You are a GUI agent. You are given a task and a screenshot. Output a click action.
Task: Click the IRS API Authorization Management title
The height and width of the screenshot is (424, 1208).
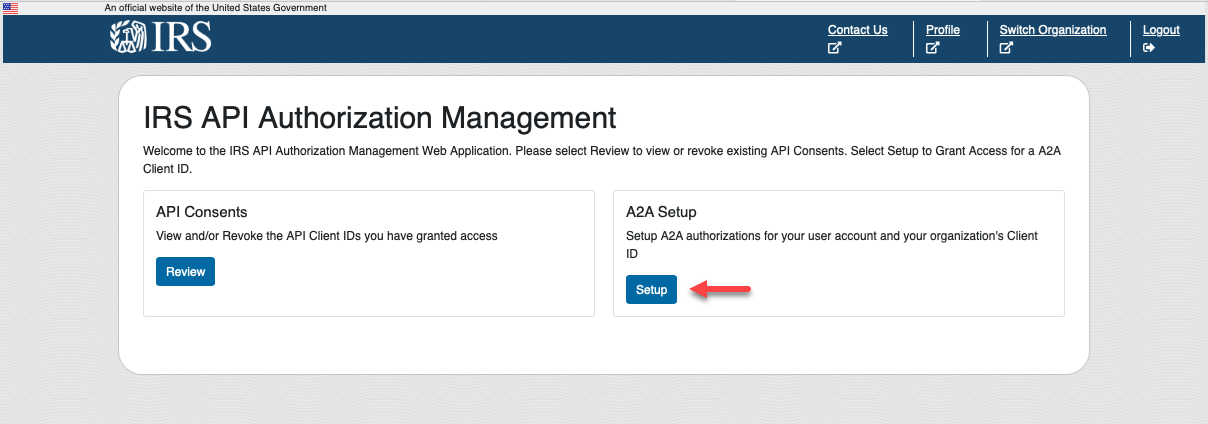(380, 118)
